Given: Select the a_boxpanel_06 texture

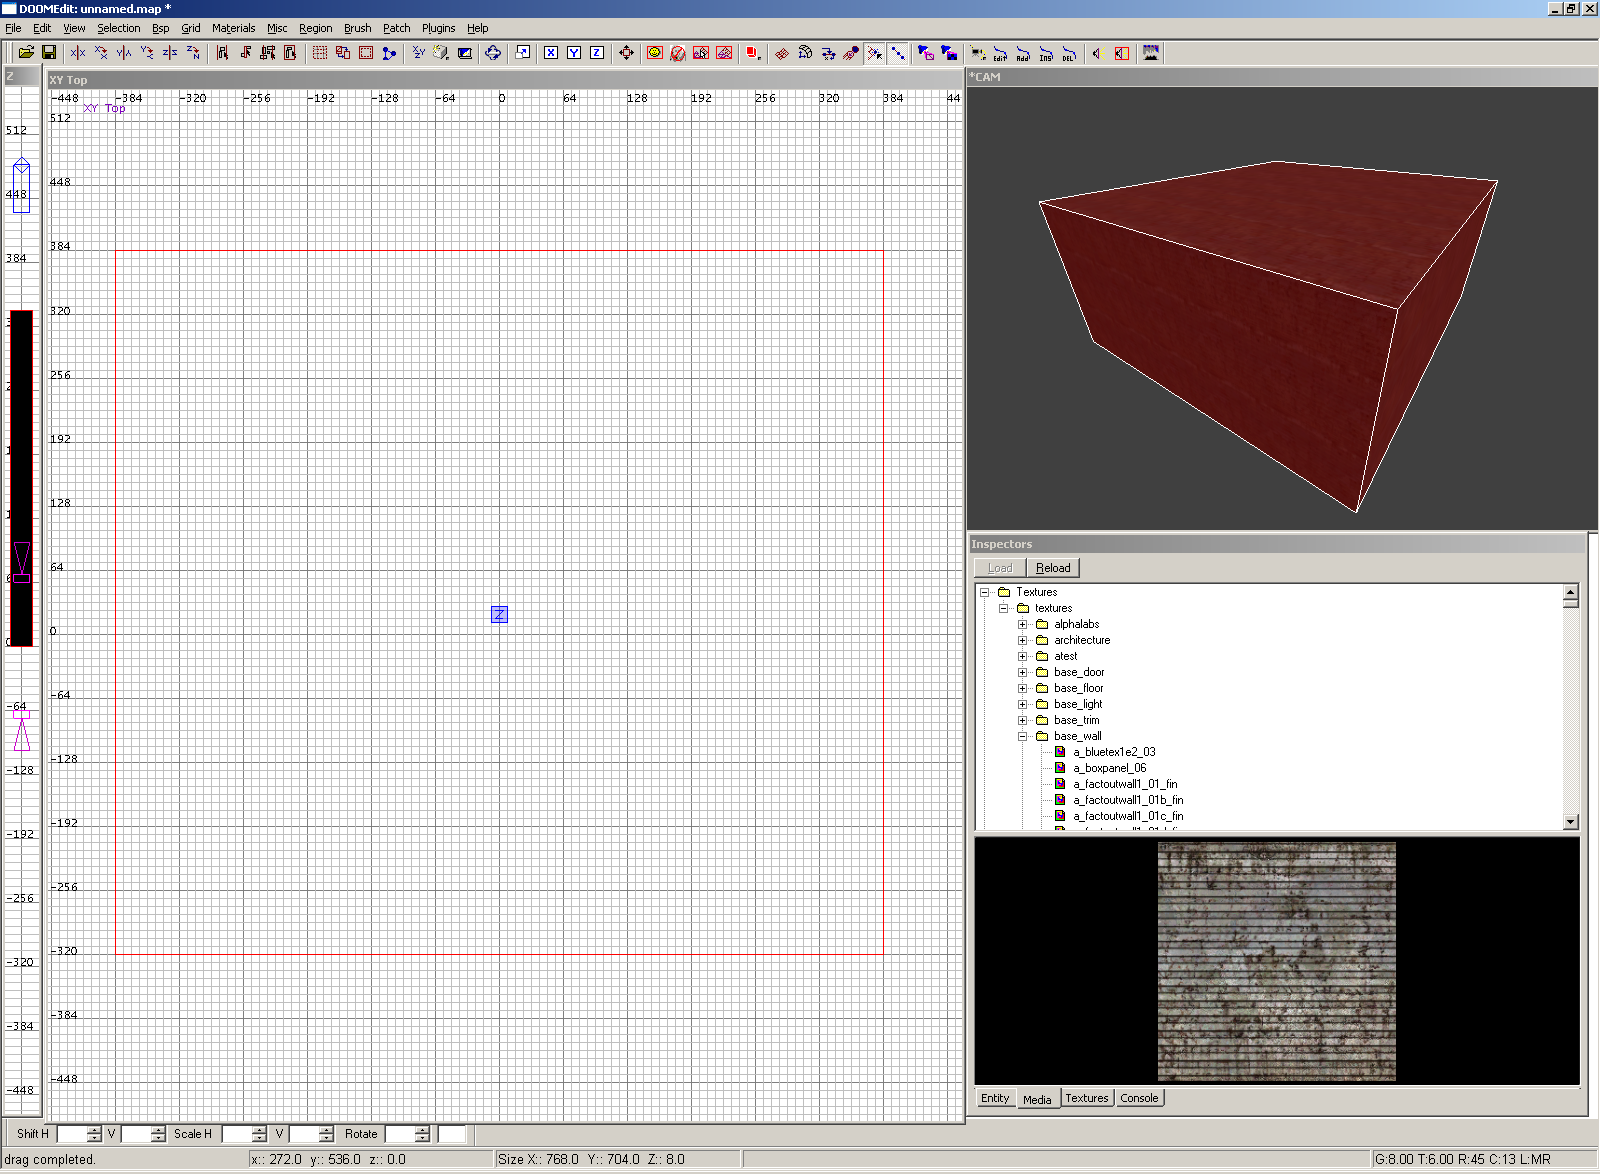Looking at the screenshot, I should tap(1109, 768).
